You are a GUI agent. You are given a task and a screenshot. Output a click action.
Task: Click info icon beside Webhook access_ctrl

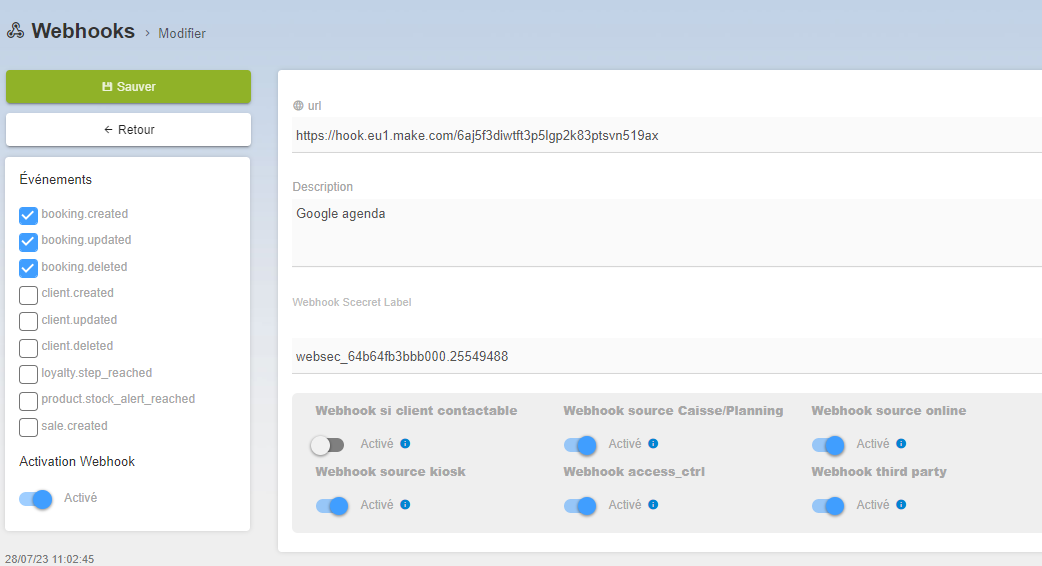click(x=653, y=505)
